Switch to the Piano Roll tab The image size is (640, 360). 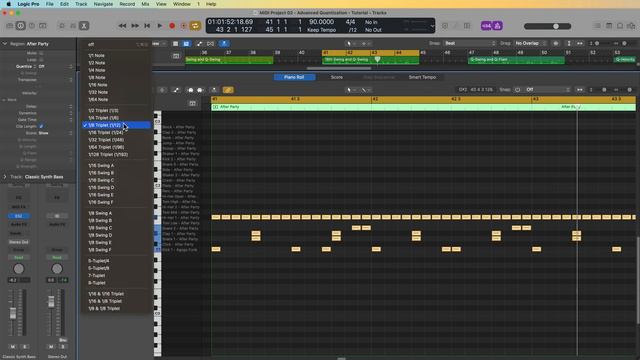(x=294, y=77)
